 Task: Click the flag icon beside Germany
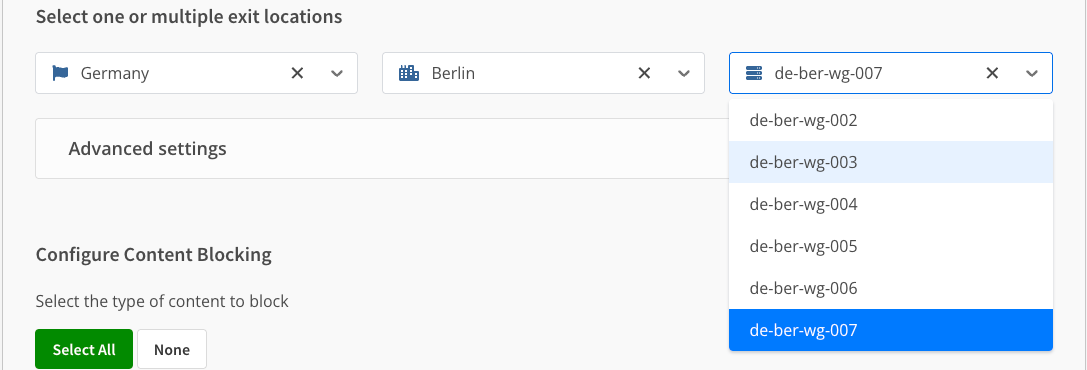click(x=61, y=73)
